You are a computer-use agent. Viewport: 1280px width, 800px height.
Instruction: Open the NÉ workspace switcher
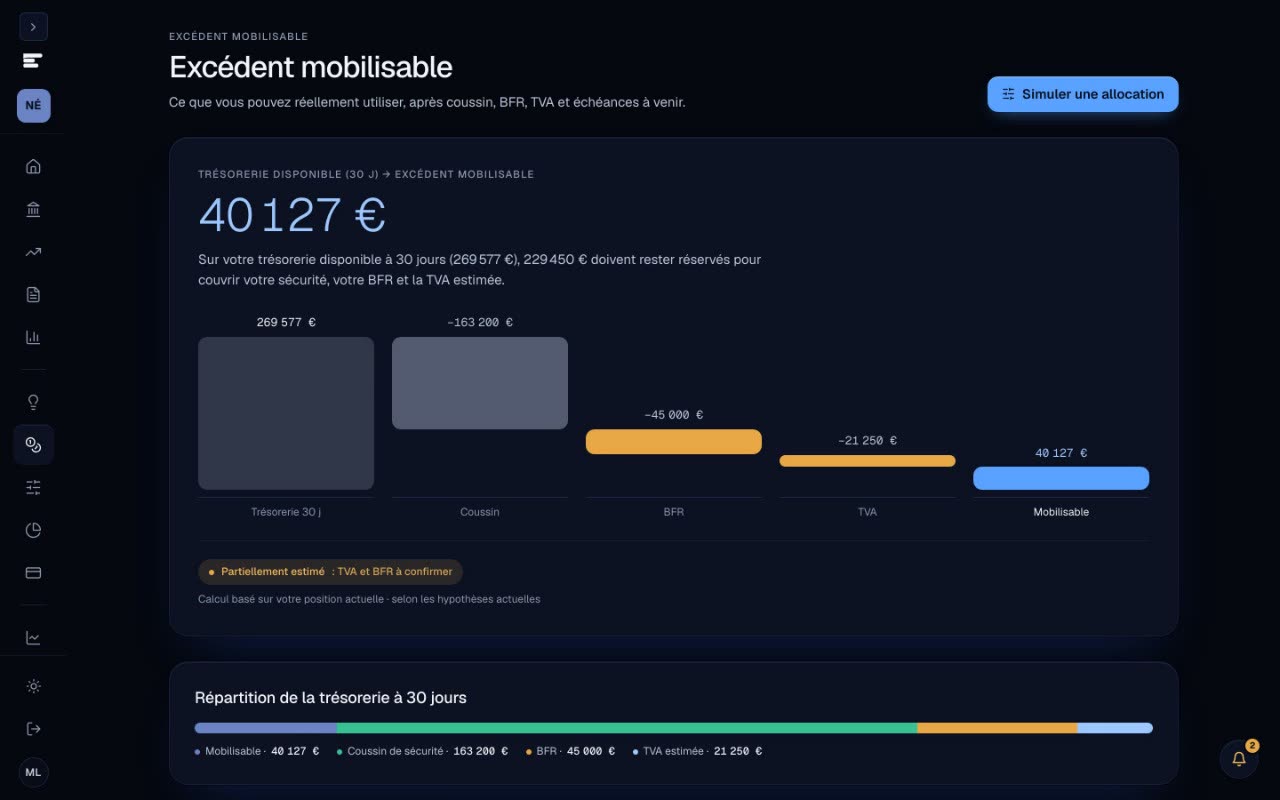point(33,105)
